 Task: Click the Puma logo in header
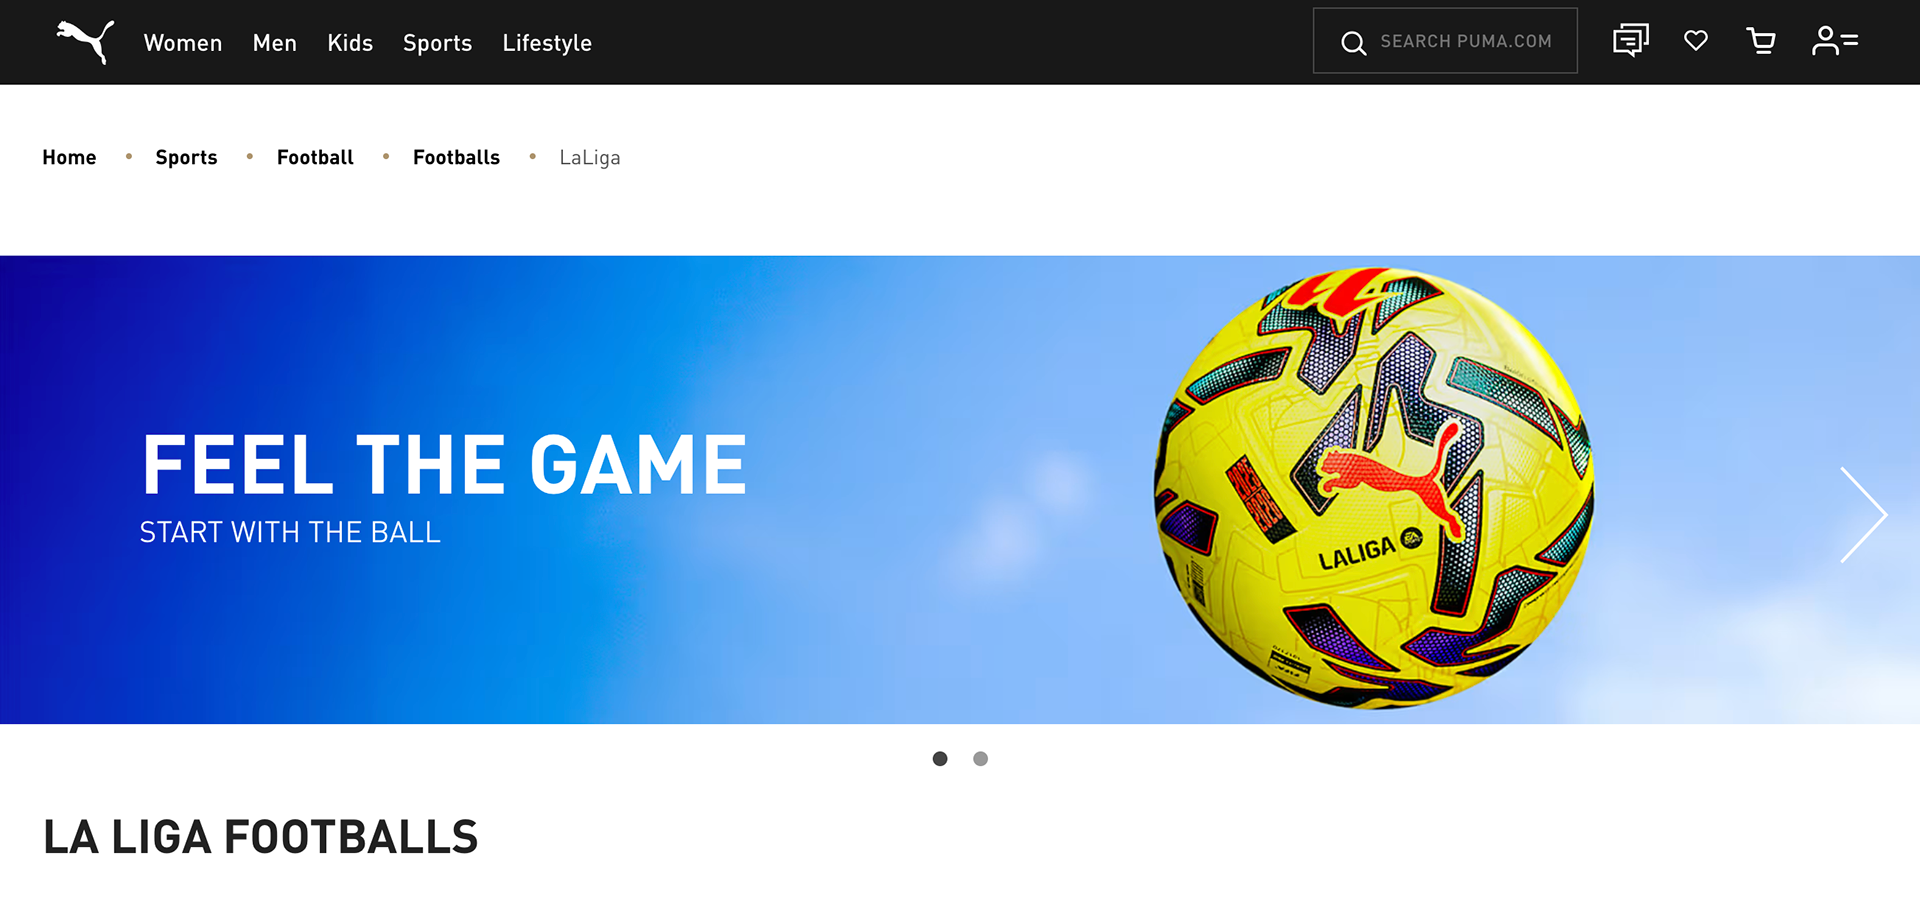85,42
